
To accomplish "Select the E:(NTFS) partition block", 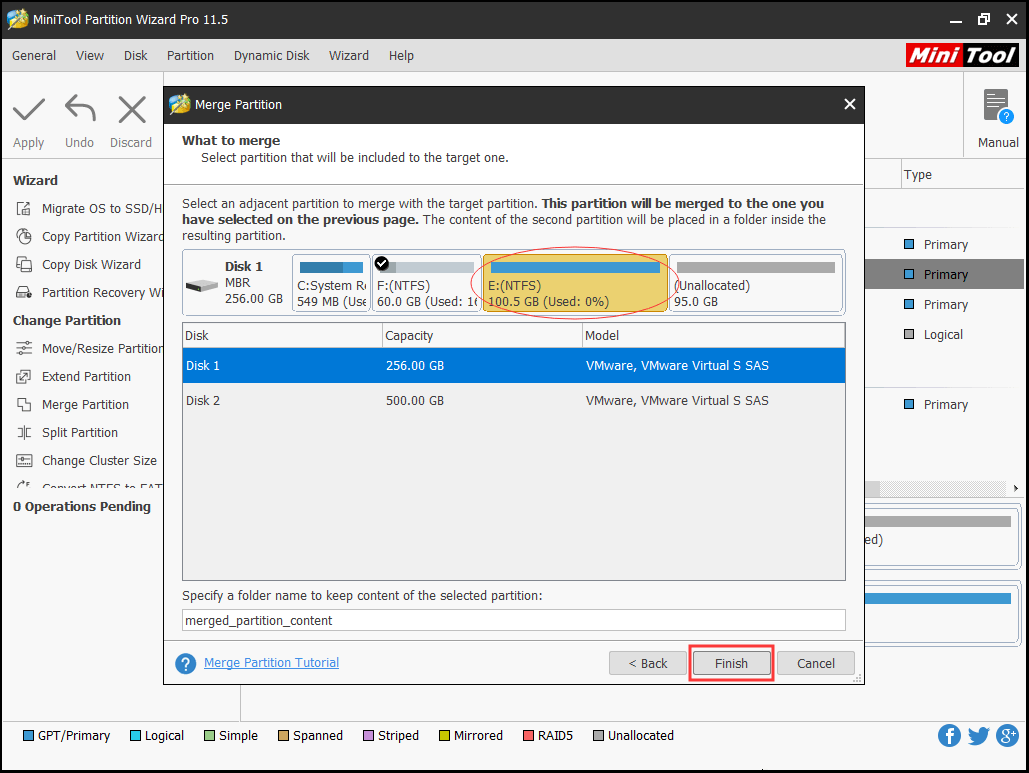I will coord(575,283).
